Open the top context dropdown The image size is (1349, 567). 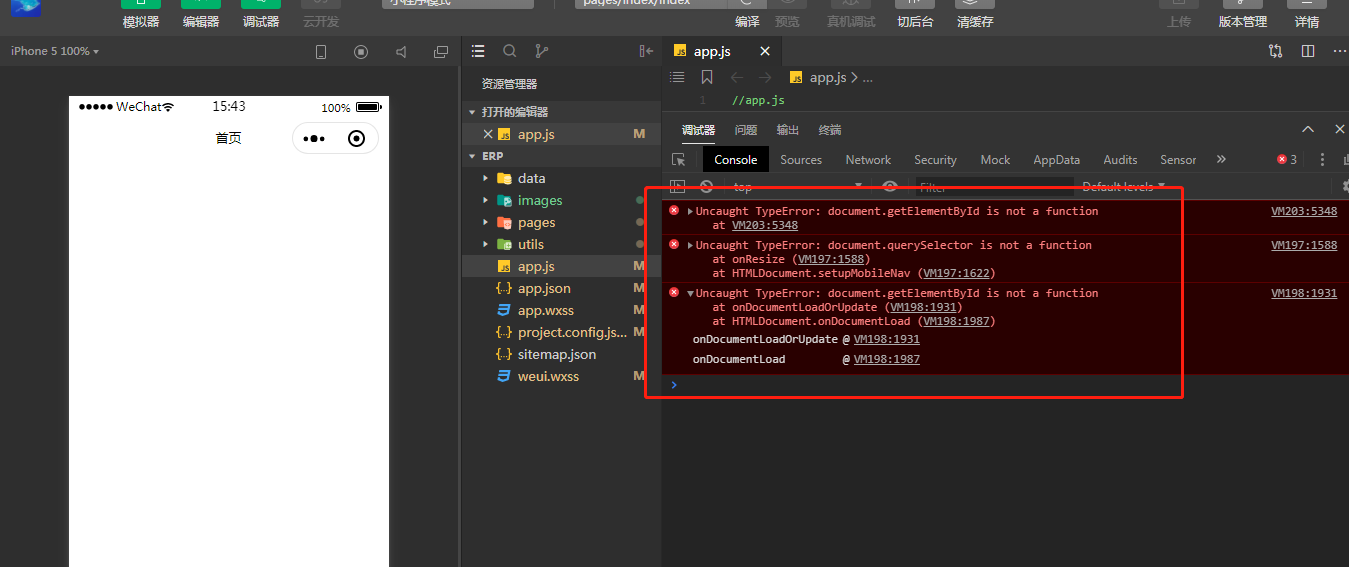tap(798, 187)
